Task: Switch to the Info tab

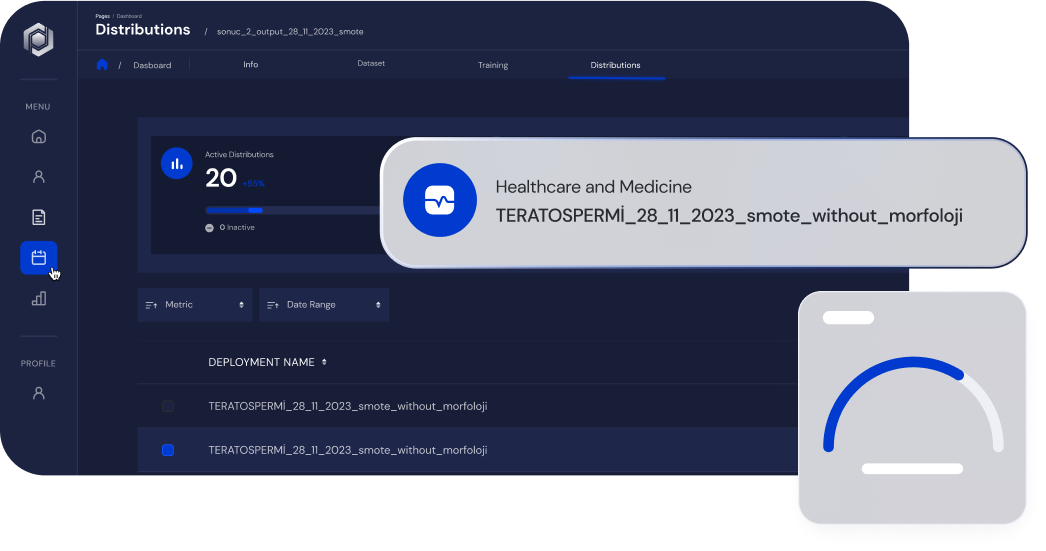Action: (x=250, y=65)
